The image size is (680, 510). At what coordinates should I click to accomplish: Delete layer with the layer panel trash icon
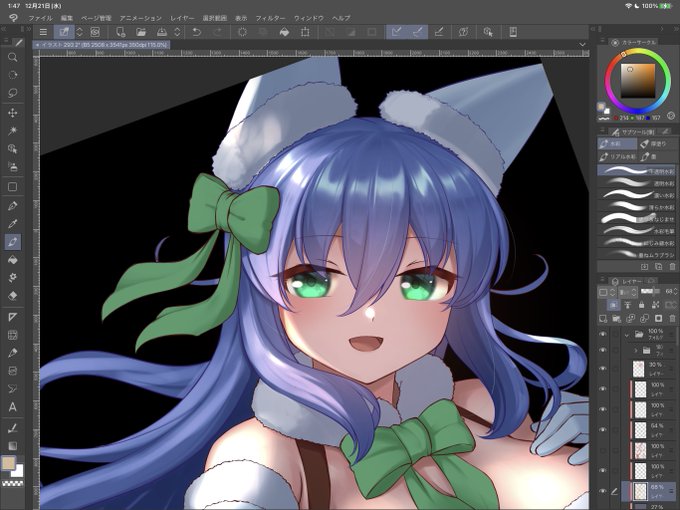673,319
